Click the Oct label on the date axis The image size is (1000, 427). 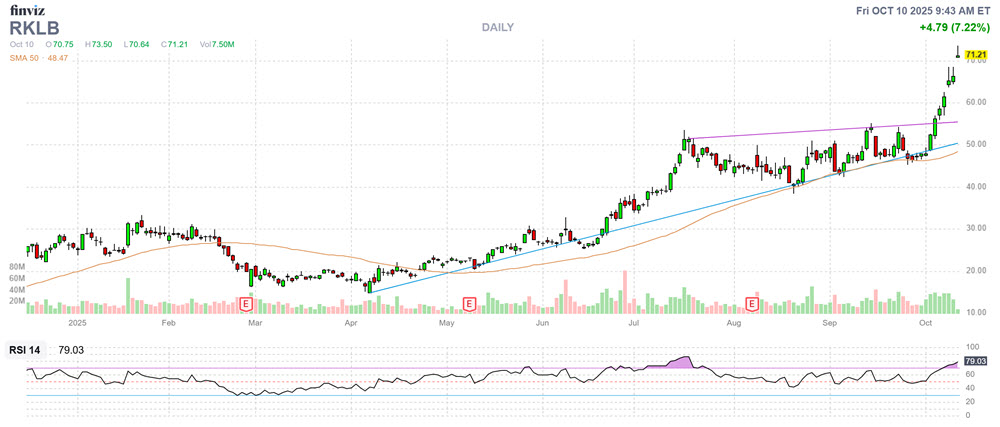point(925,324)
